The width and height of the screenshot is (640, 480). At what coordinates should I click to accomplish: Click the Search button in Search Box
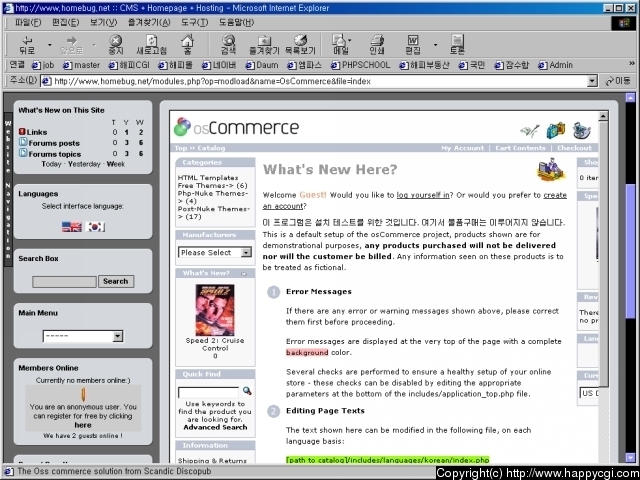116,281
